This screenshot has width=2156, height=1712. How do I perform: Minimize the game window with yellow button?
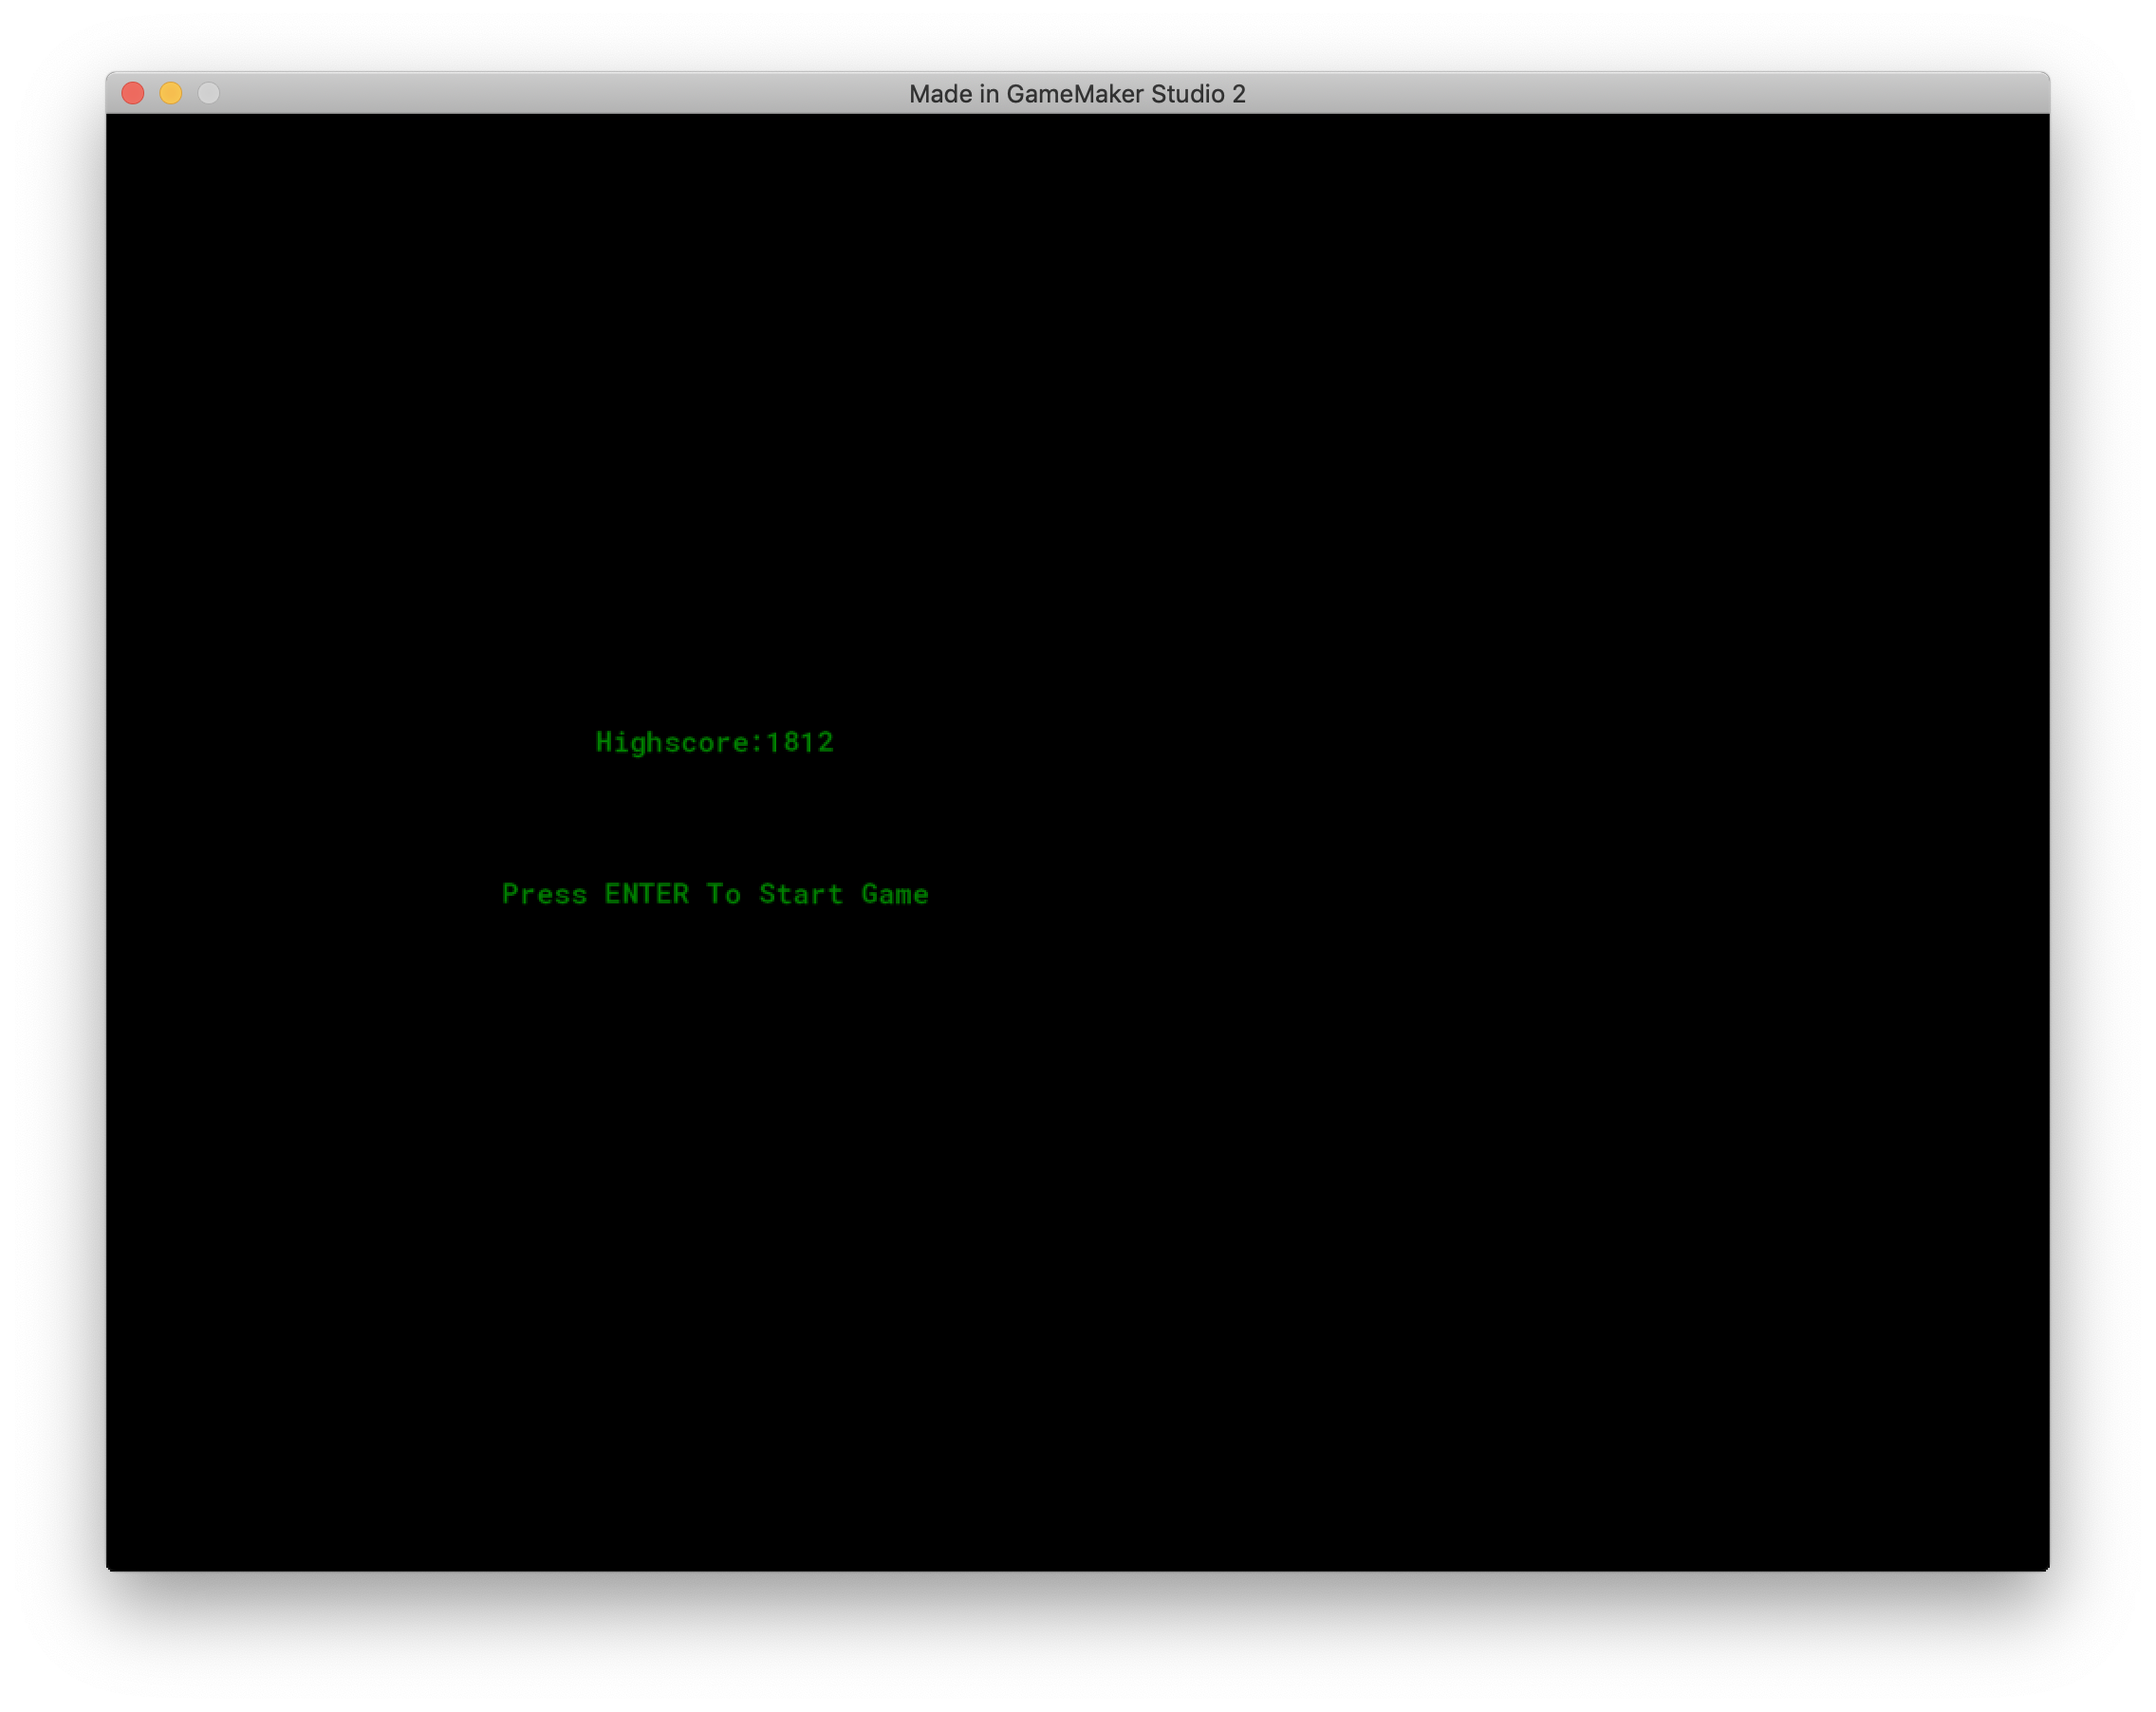[x=171, y=93]
